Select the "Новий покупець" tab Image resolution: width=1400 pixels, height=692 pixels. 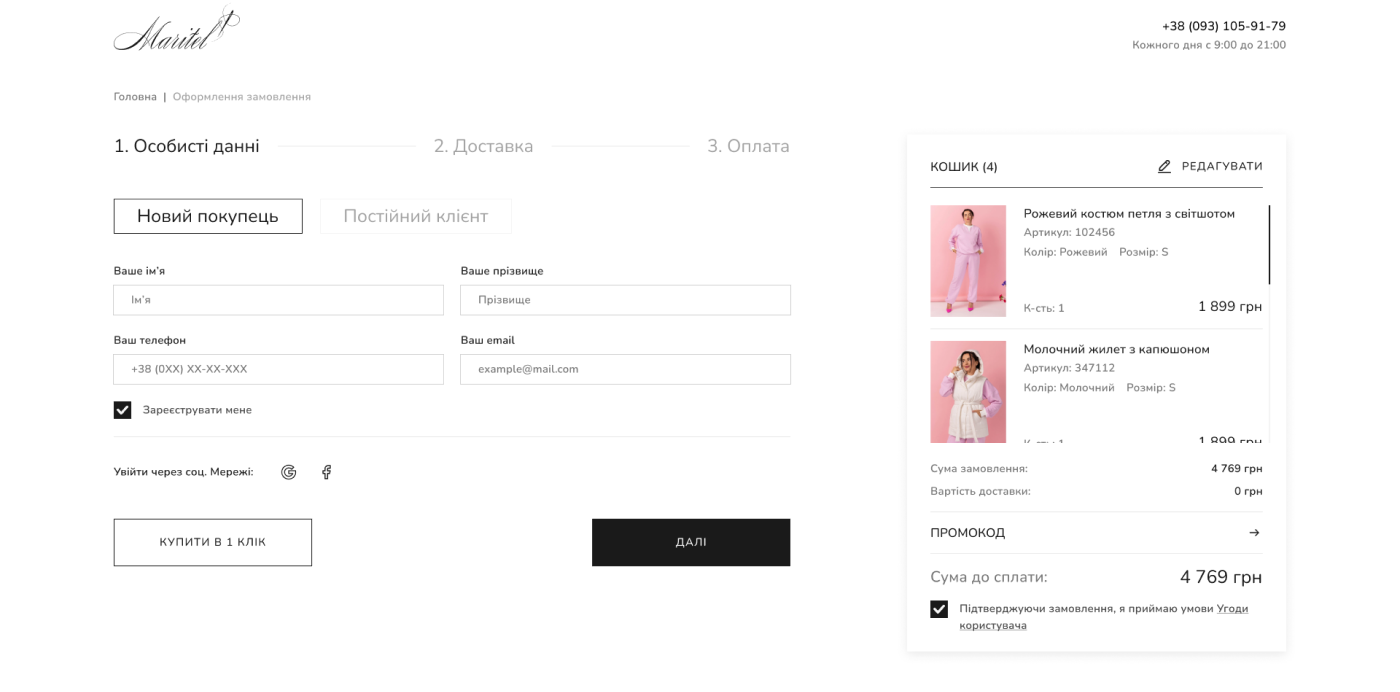click(208, 216)
